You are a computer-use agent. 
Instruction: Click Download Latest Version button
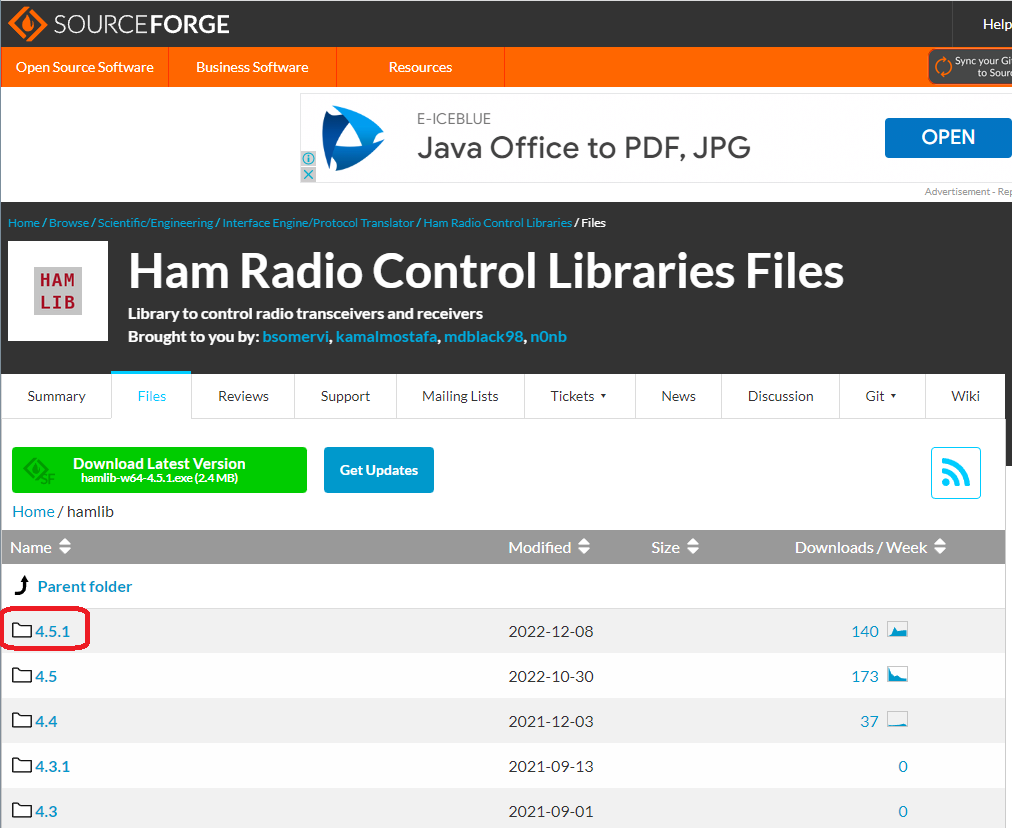tap(159, 470)
